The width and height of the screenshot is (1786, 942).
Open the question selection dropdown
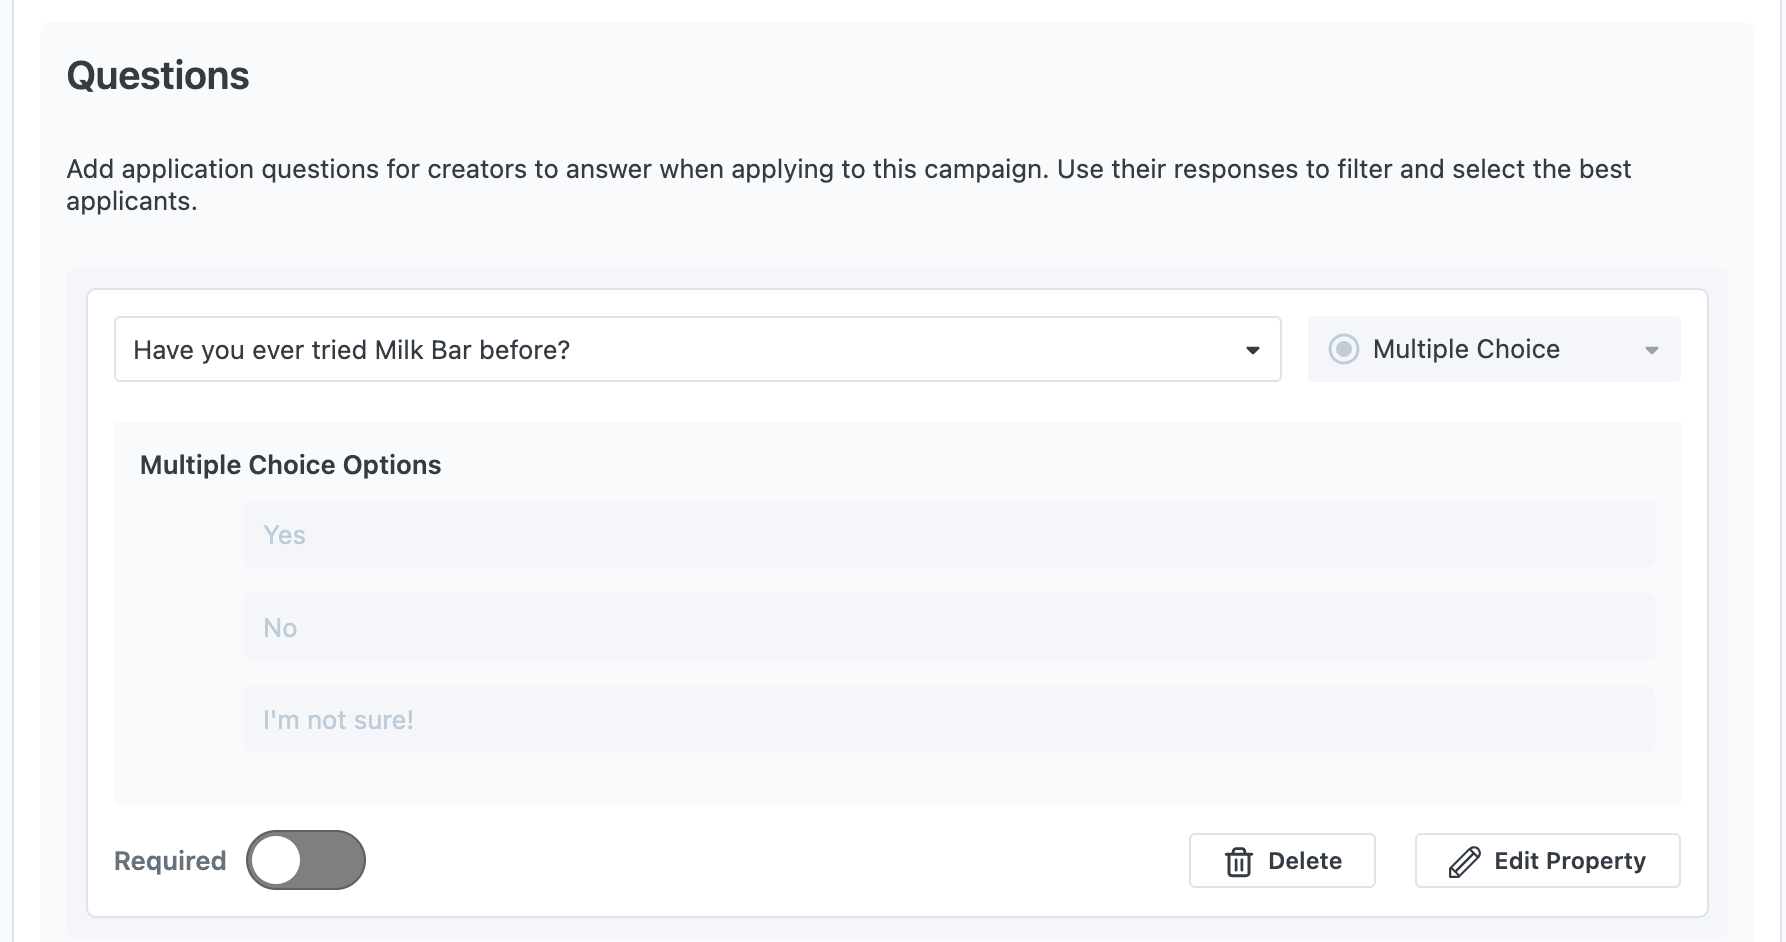pyautogui.click(x=697, y=349)
